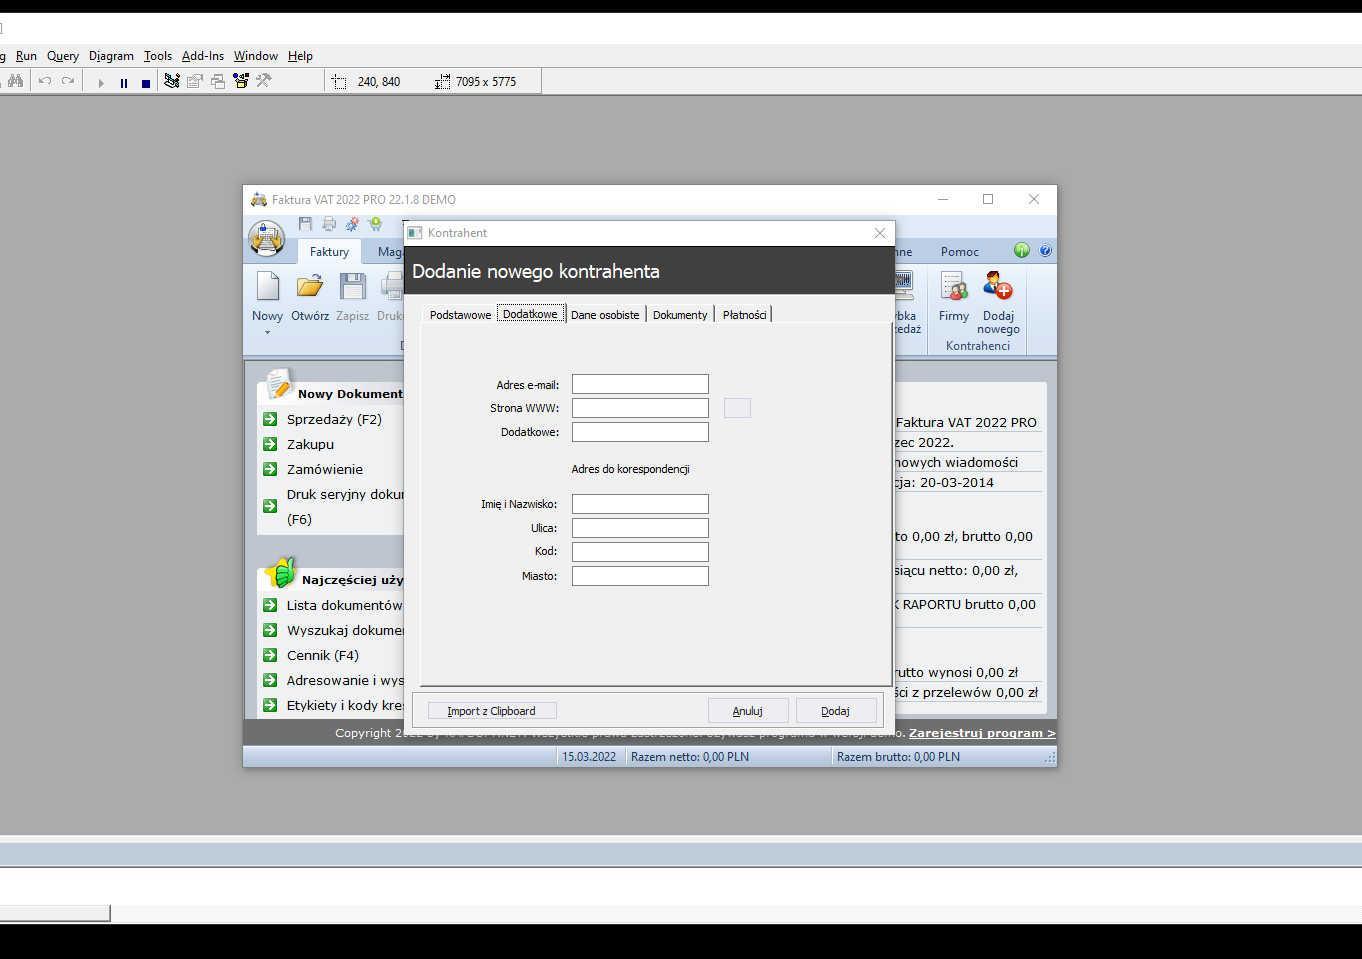The width and height of the screenshot is (1362, 959).
Task: Click the round application menu orb
Action: pos(266,238)
